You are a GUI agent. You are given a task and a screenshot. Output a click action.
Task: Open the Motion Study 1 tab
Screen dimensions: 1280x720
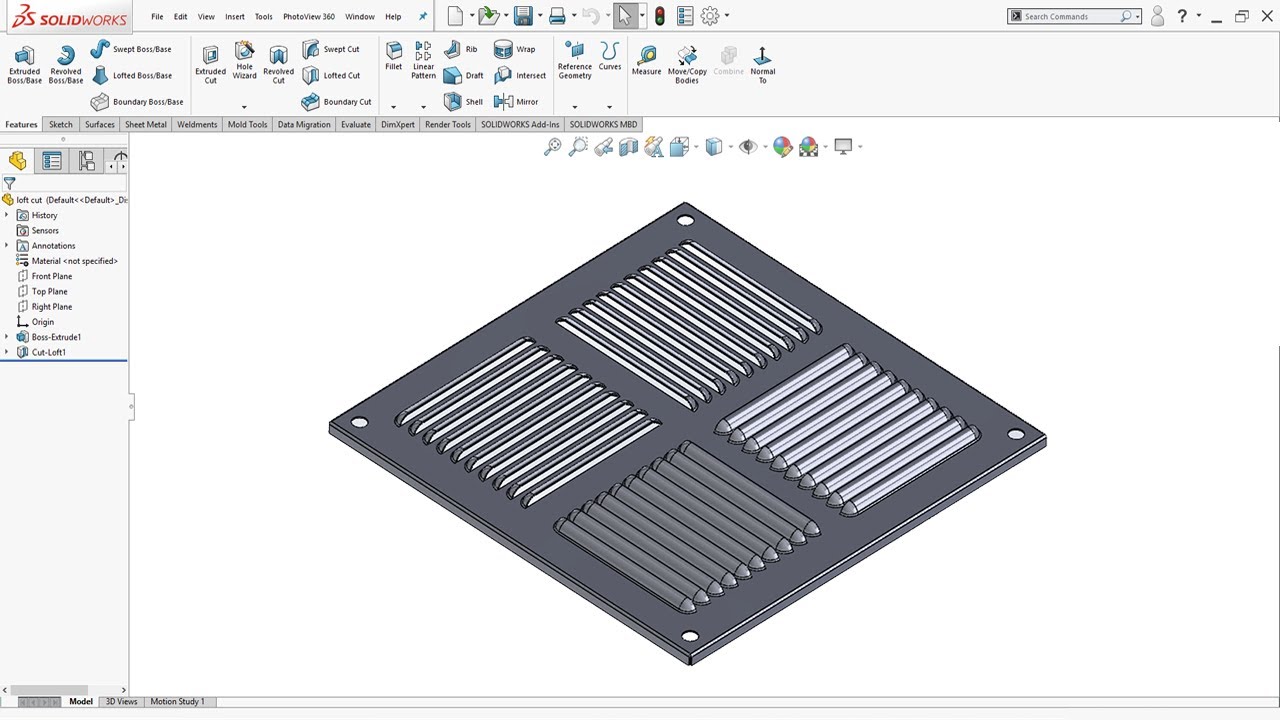[x=177, y=702]
